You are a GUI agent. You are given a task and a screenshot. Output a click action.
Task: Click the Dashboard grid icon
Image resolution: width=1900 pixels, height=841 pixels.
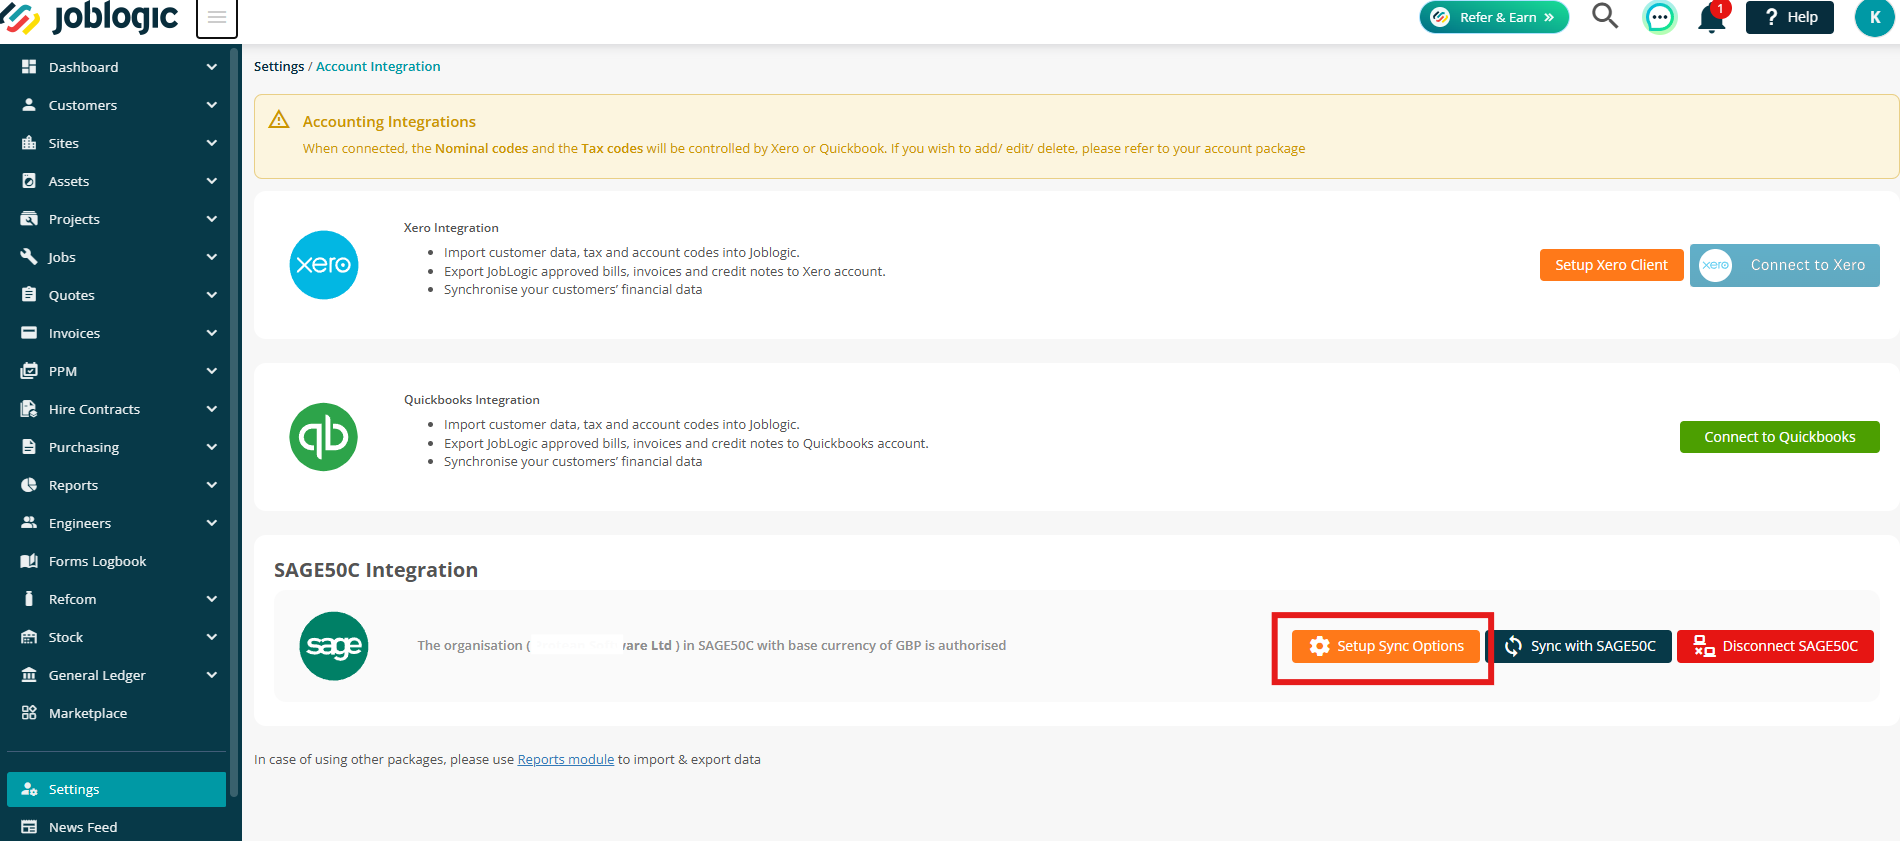(x=29, y=67)
